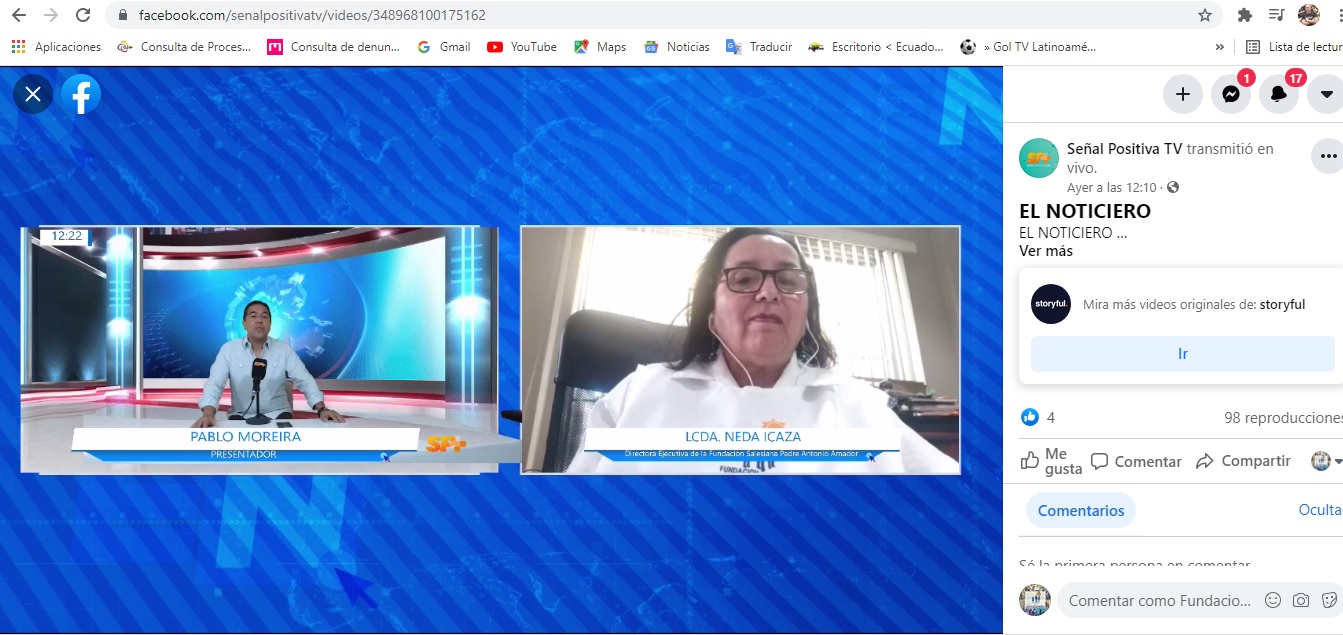Click the Compartir share button

click(x=1244, y=461)
